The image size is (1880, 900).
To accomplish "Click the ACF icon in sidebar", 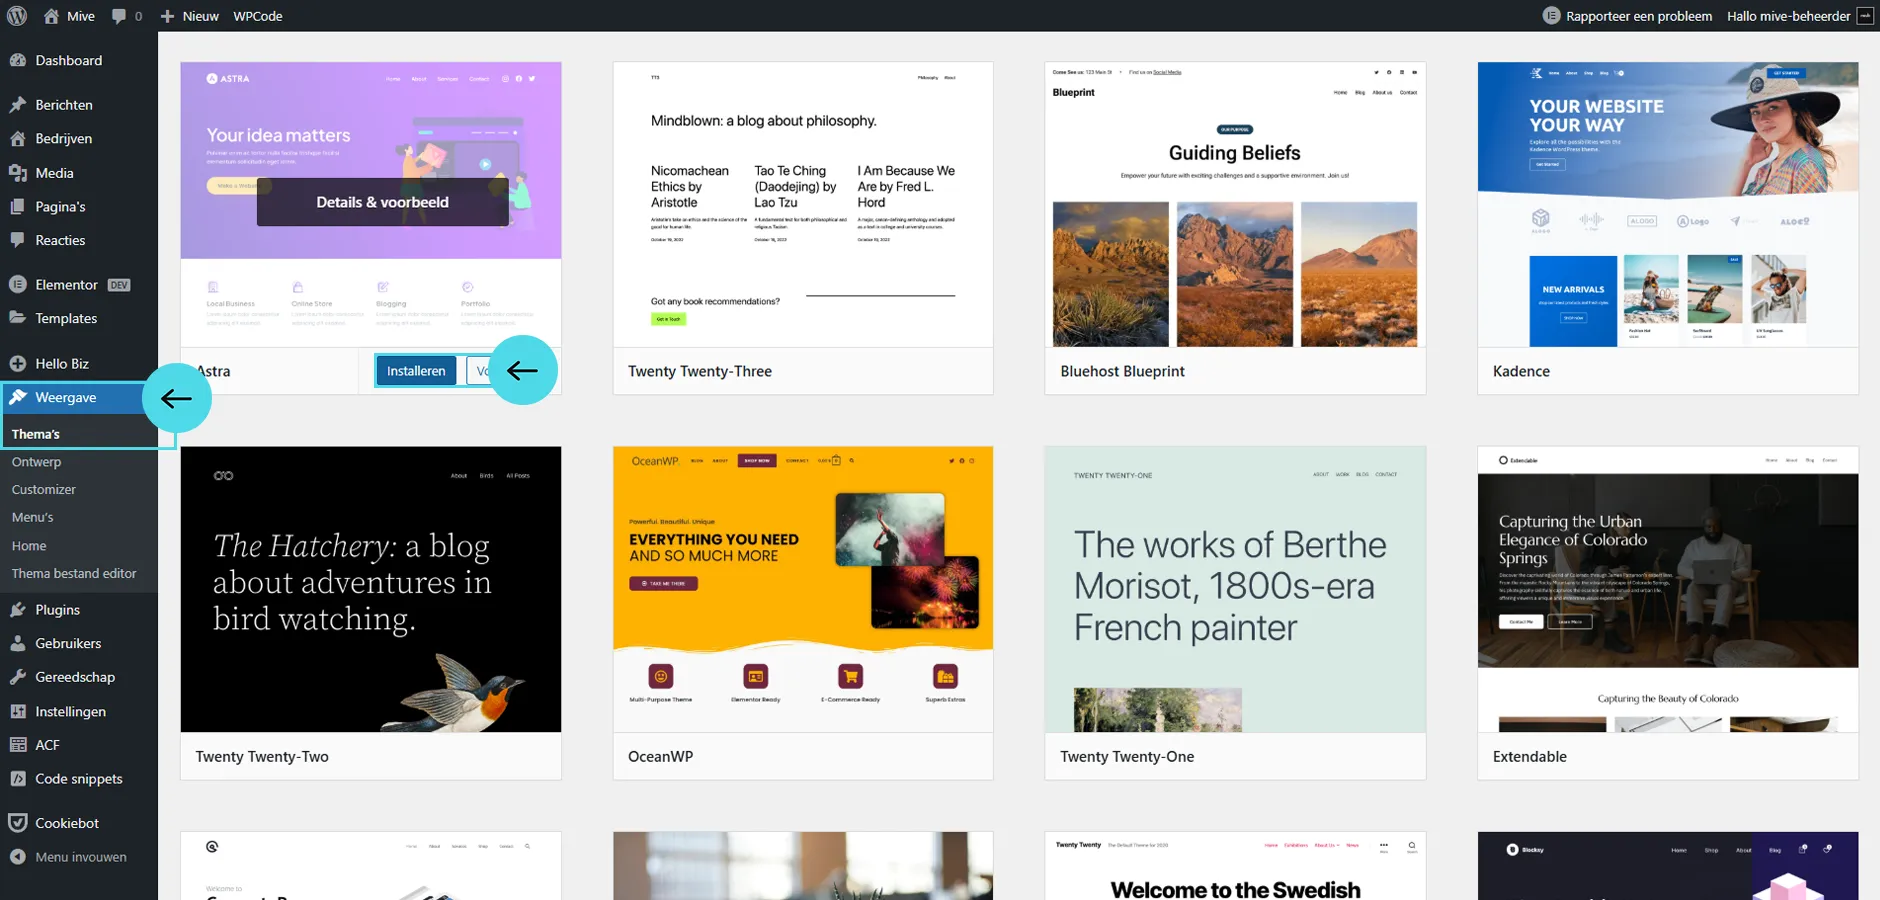I will point(18,745).
